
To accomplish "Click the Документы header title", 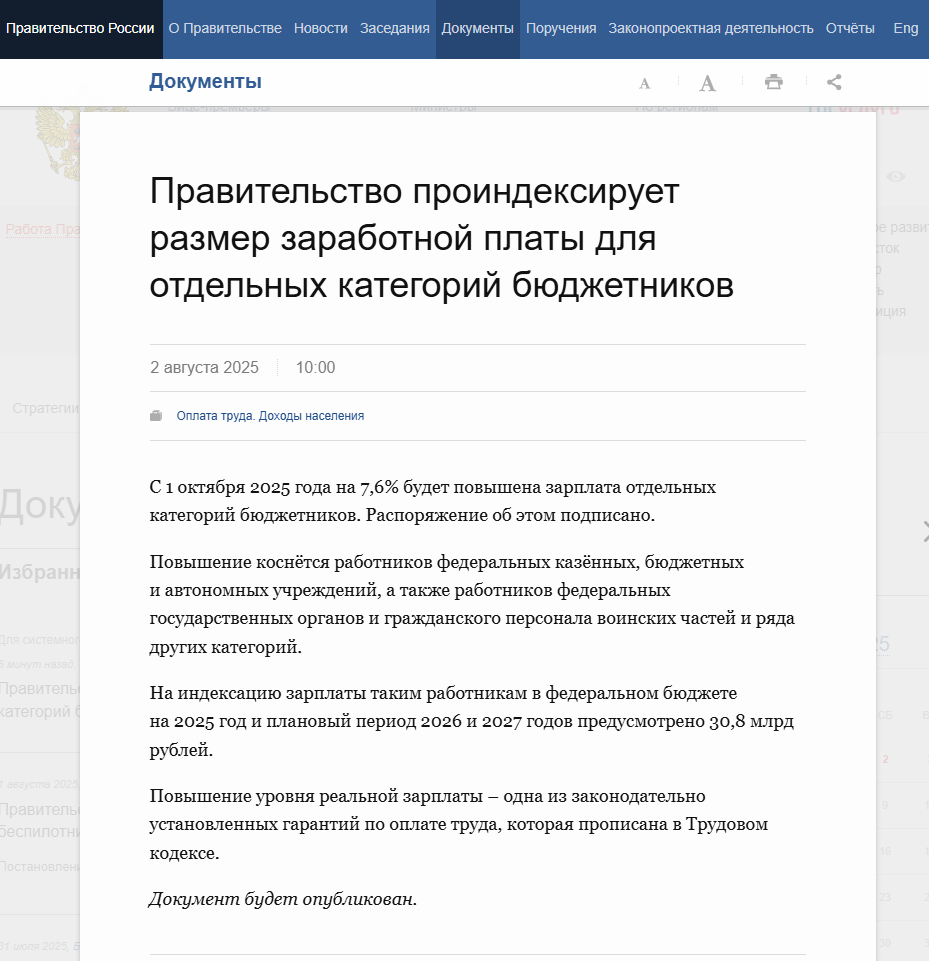I will coord(205,81).
